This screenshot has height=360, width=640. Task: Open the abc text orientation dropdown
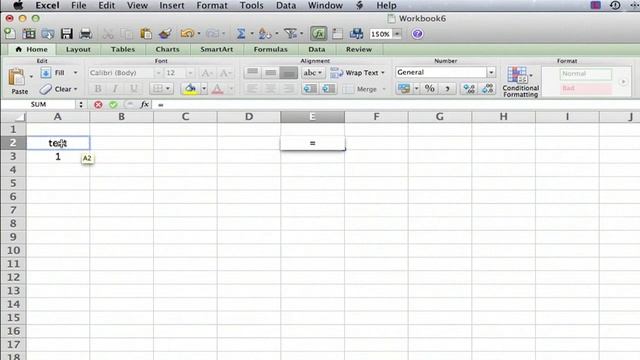point(313,73)
